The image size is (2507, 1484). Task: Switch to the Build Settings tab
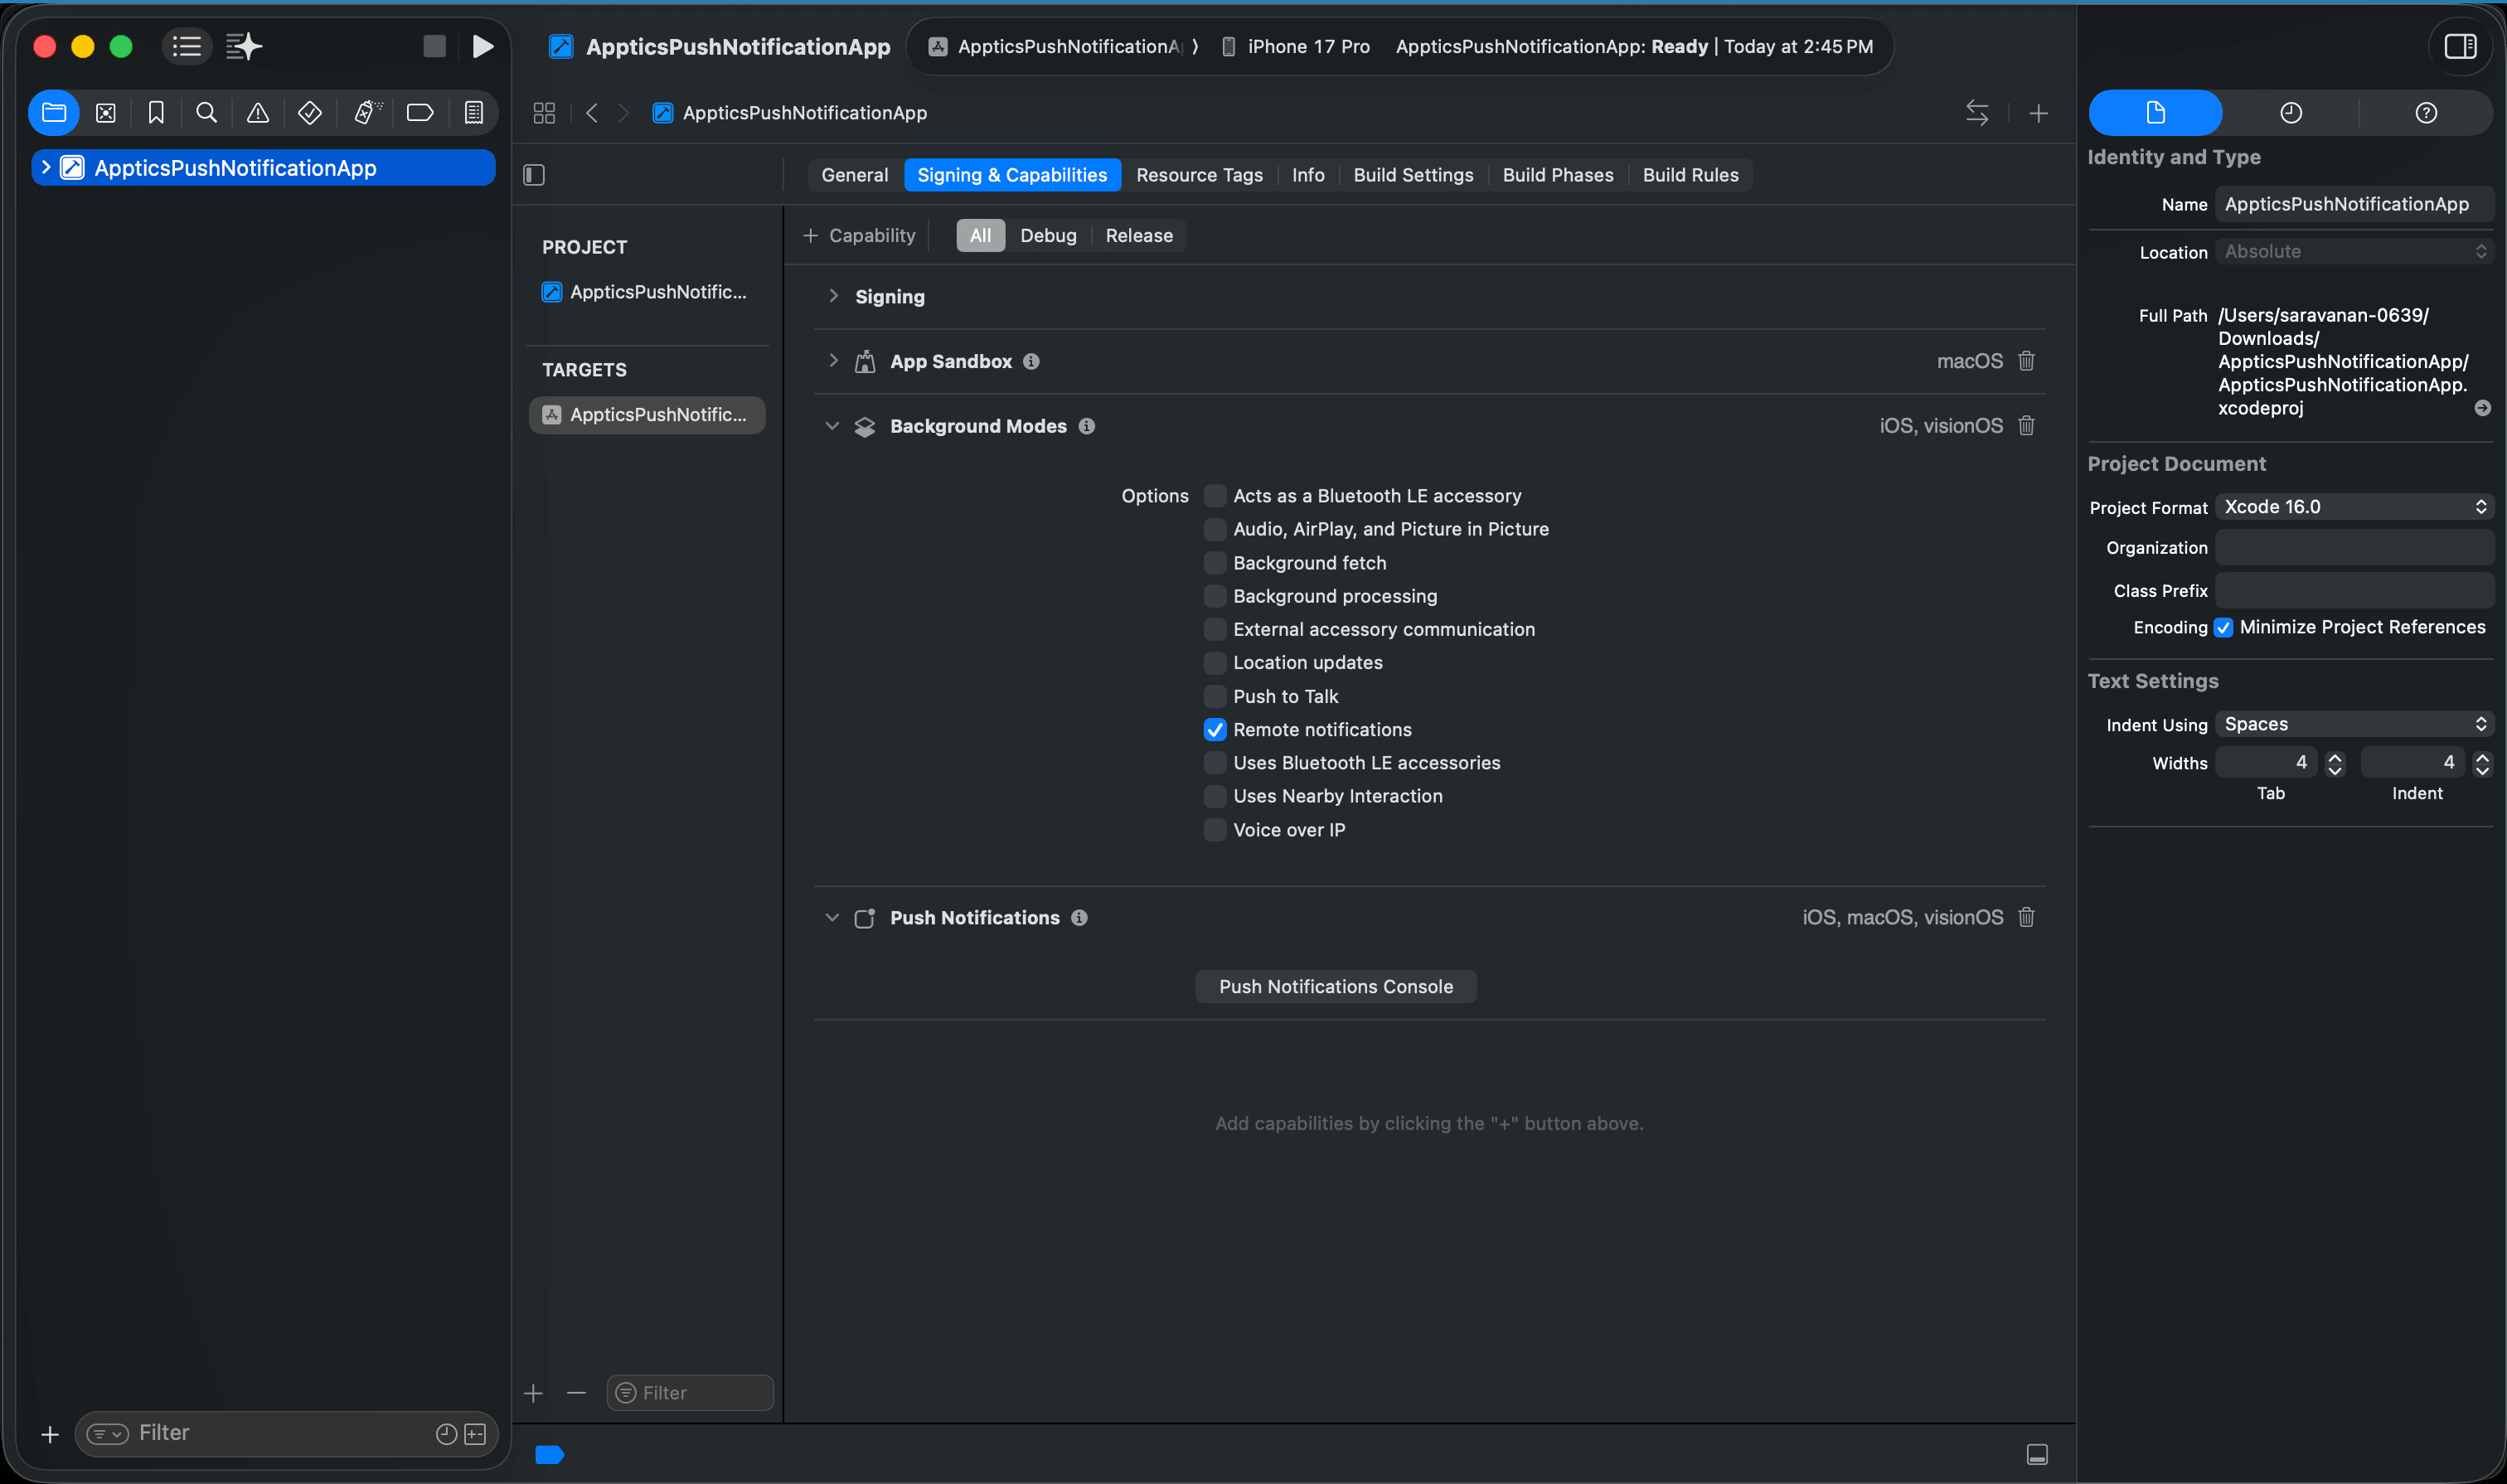tap(1413, 175)
